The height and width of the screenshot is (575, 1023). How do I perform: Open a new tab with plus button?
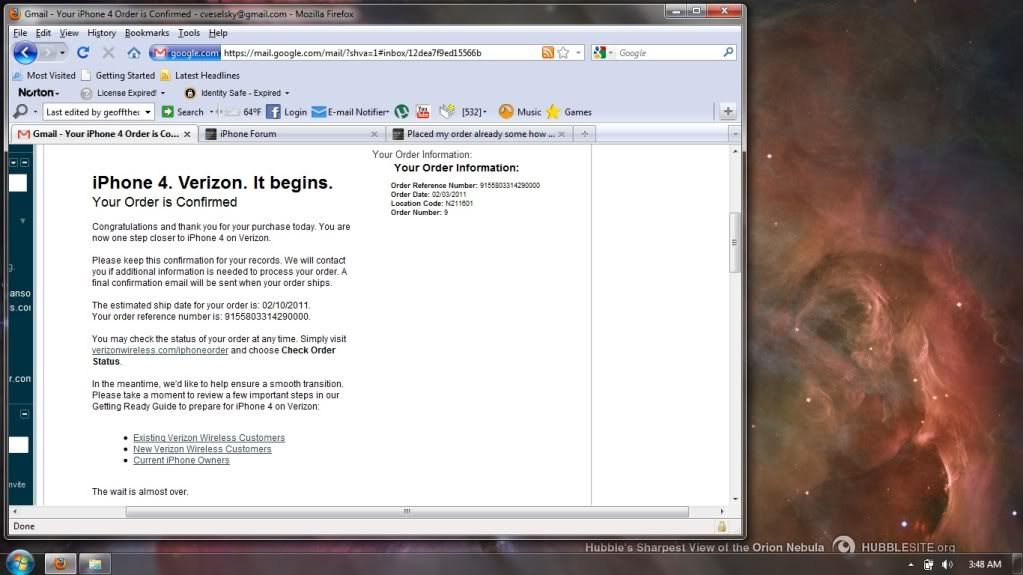[585, 134]
